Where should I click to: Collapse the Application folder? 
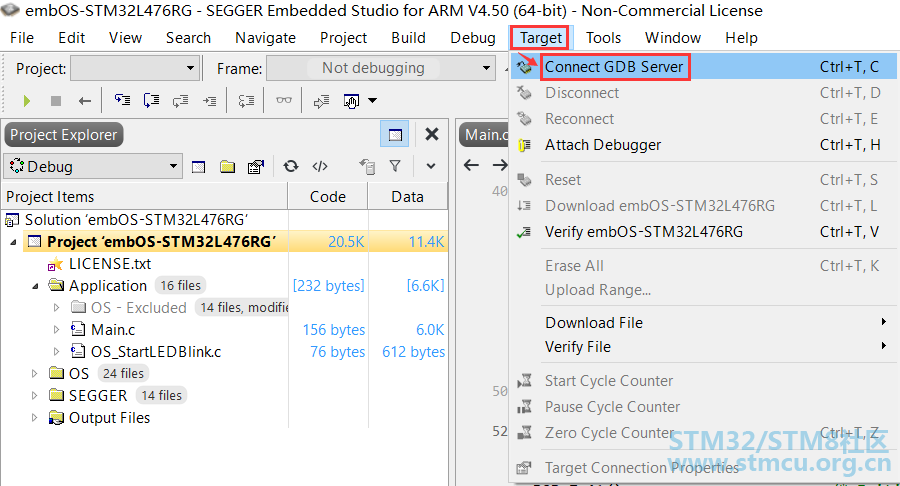(x=35, y=286)
